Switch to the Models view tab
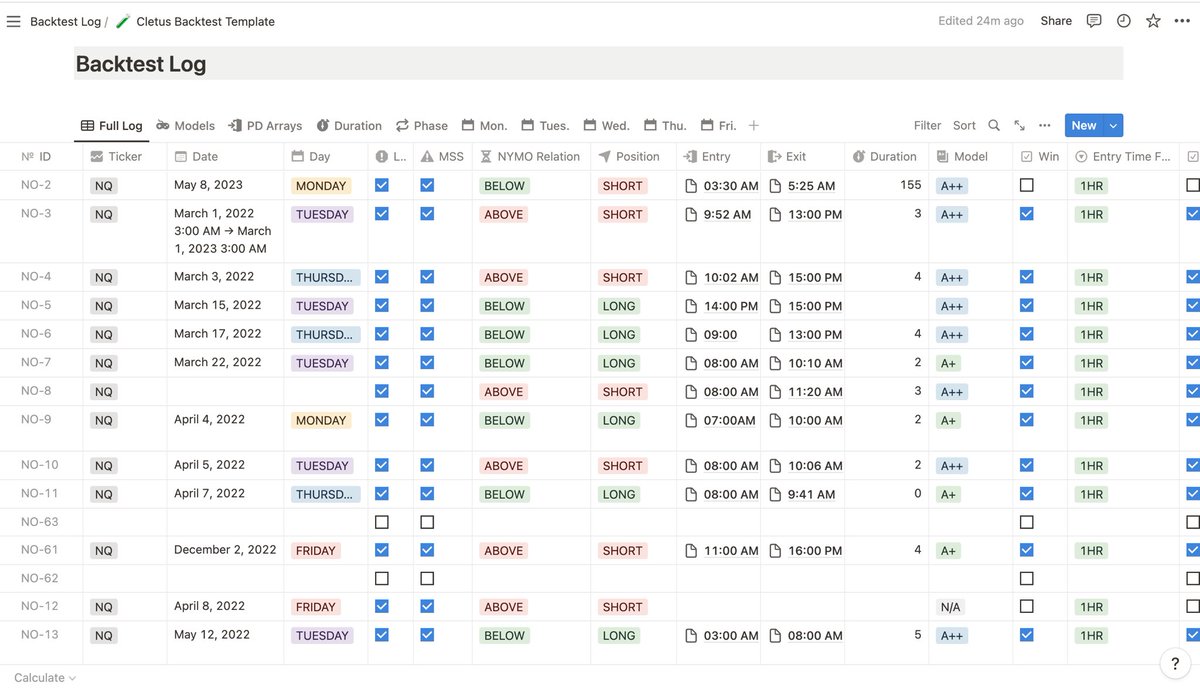This screenshot has height=692, width=1200. (x=185, y=125)
